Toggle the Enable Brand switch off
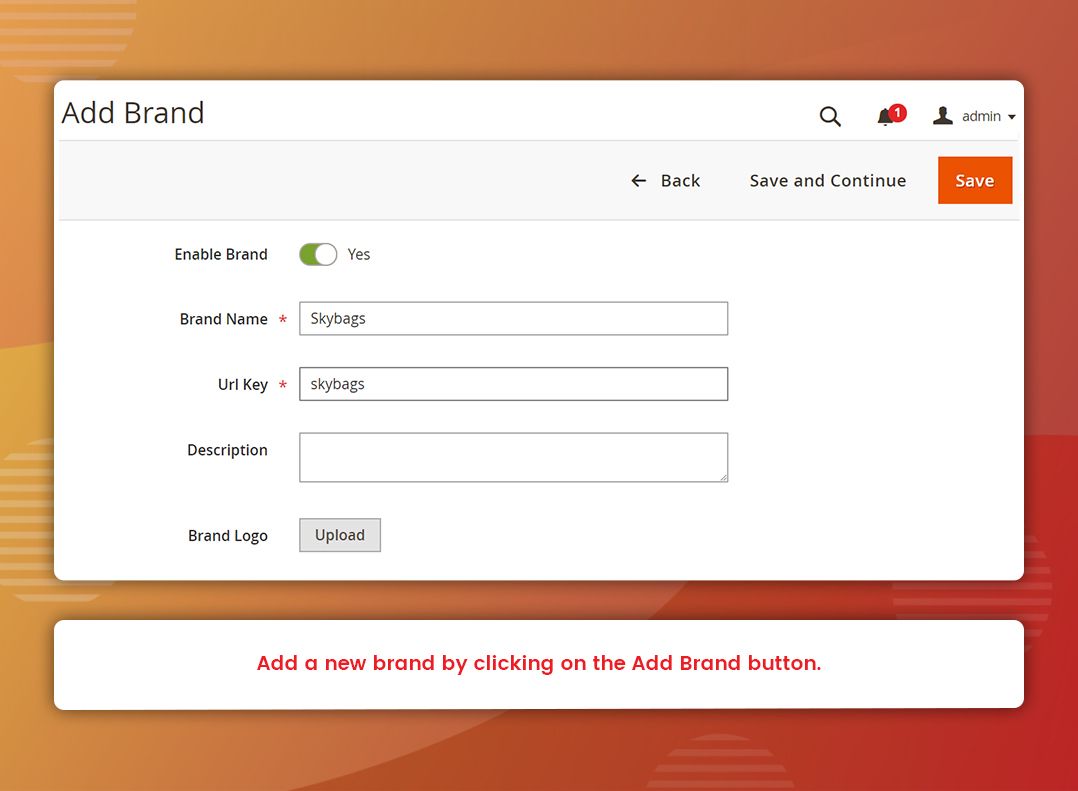The height and width of the screenshot is (791, 1078). tap(318, 255)
